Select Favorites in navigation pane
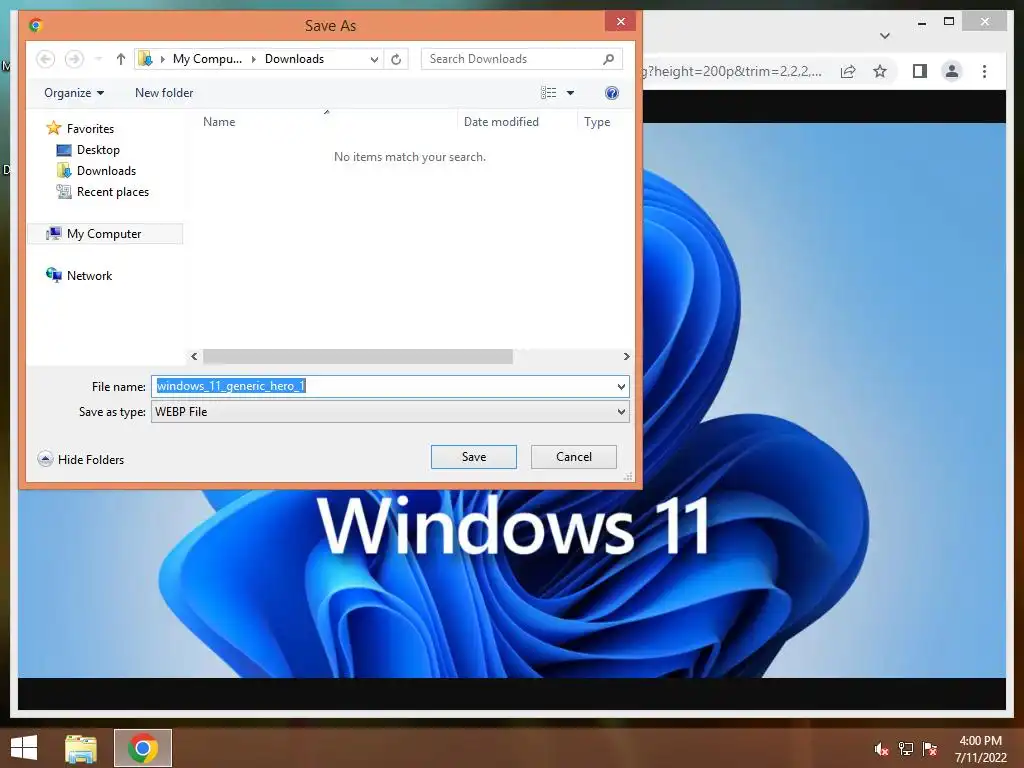 click(80, 129)
